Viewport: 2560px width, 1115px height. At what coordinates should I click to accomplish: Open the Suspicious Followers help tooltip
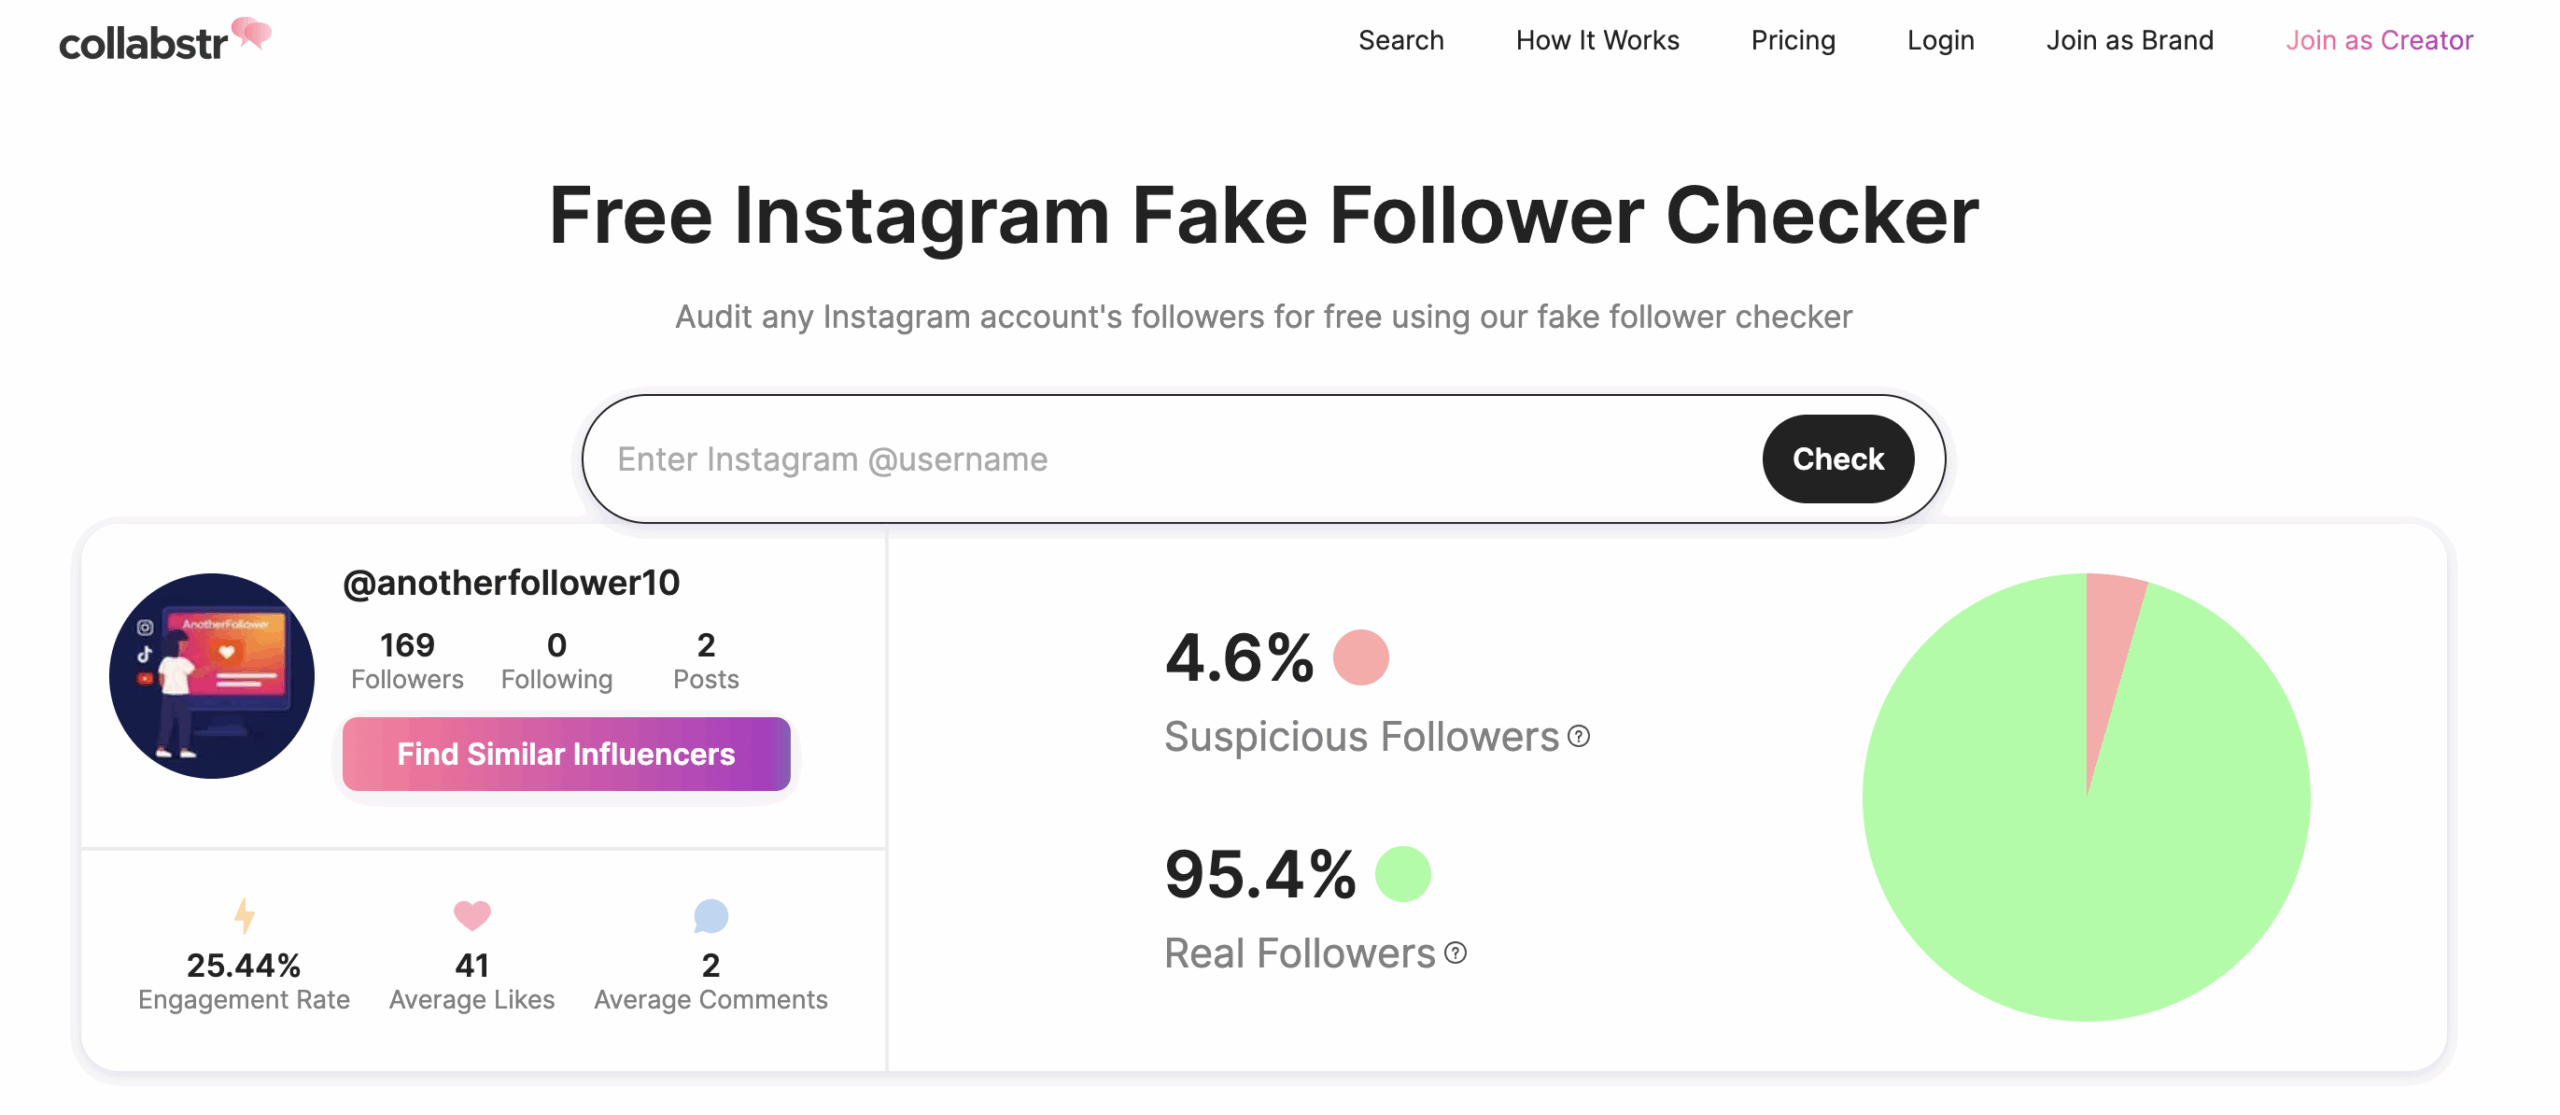coord(1580,738)
